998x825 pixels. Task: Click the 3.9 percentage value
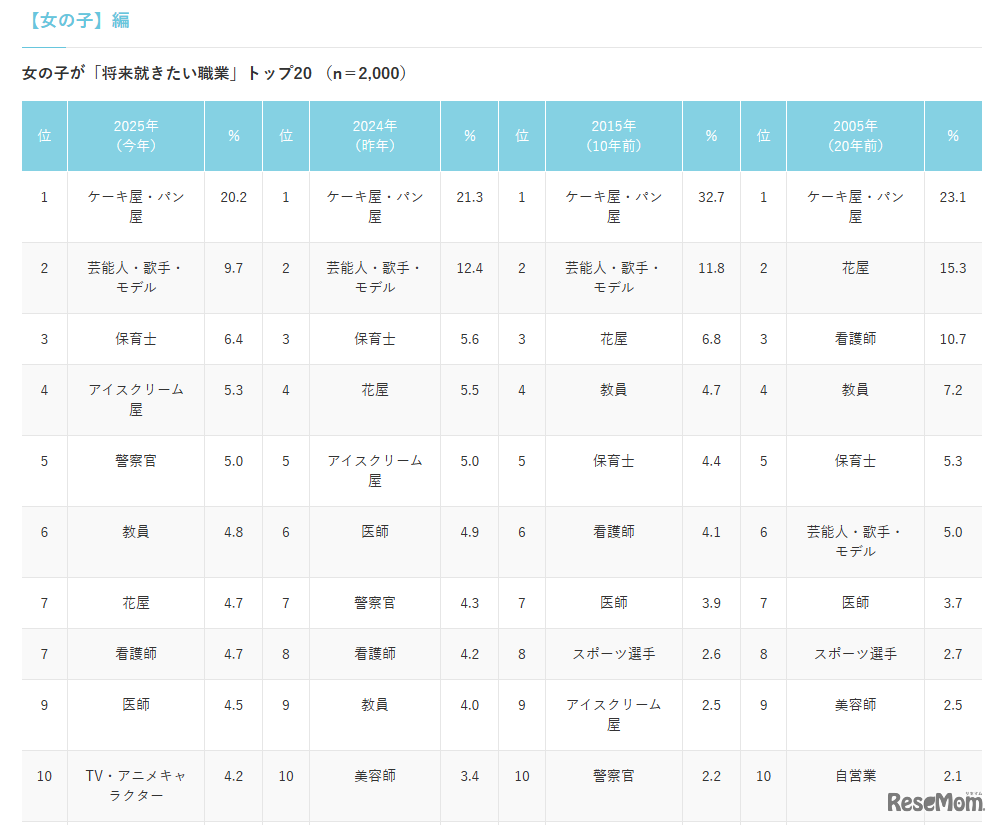click(x=711, y=603)
